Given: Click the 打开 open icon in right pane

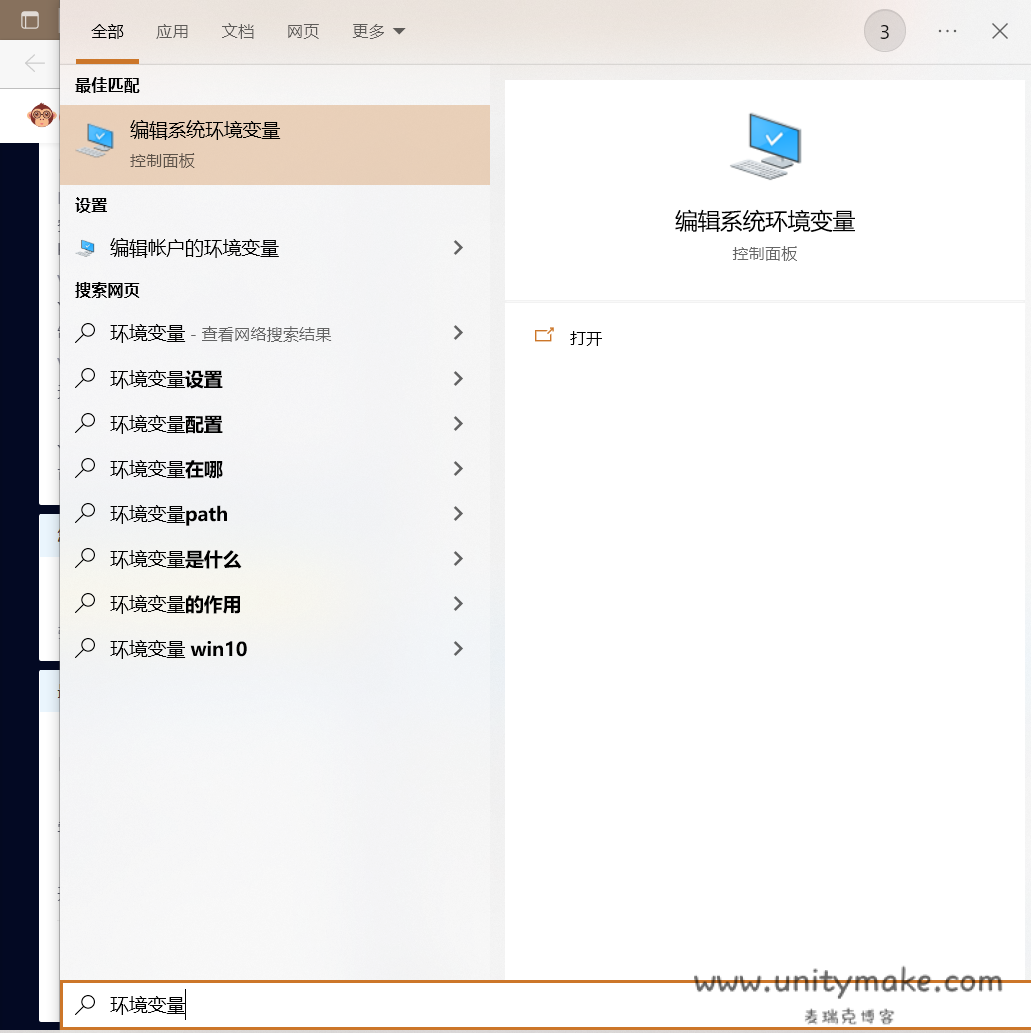Looking at the screenshot, I should [544, 337].
